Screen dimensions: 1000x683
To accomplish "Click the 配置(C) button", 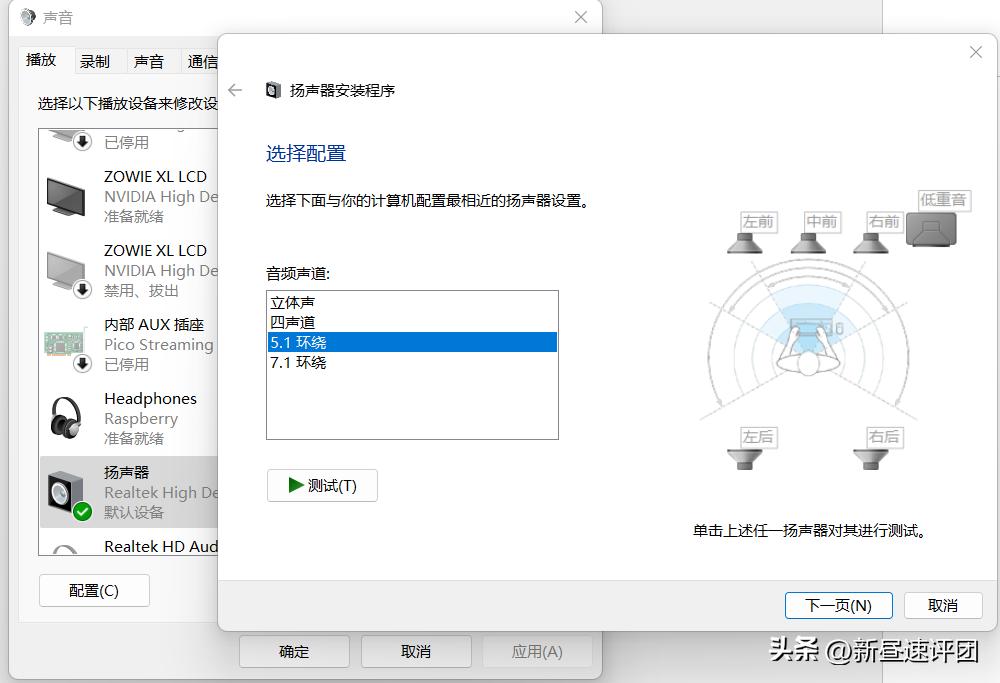I will pos(94,590).
